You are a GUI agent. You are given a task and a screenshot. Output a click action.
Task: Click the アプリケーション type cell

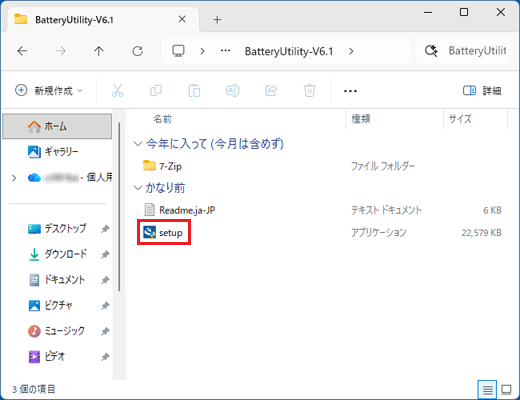point(379,233)
